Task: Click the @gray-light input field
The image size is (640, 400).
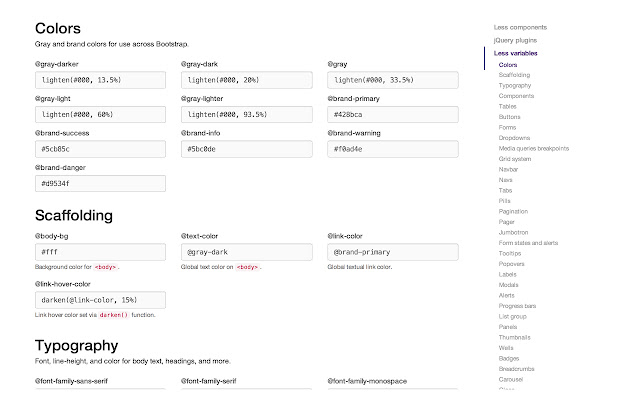Action: [x=100, y=114]
